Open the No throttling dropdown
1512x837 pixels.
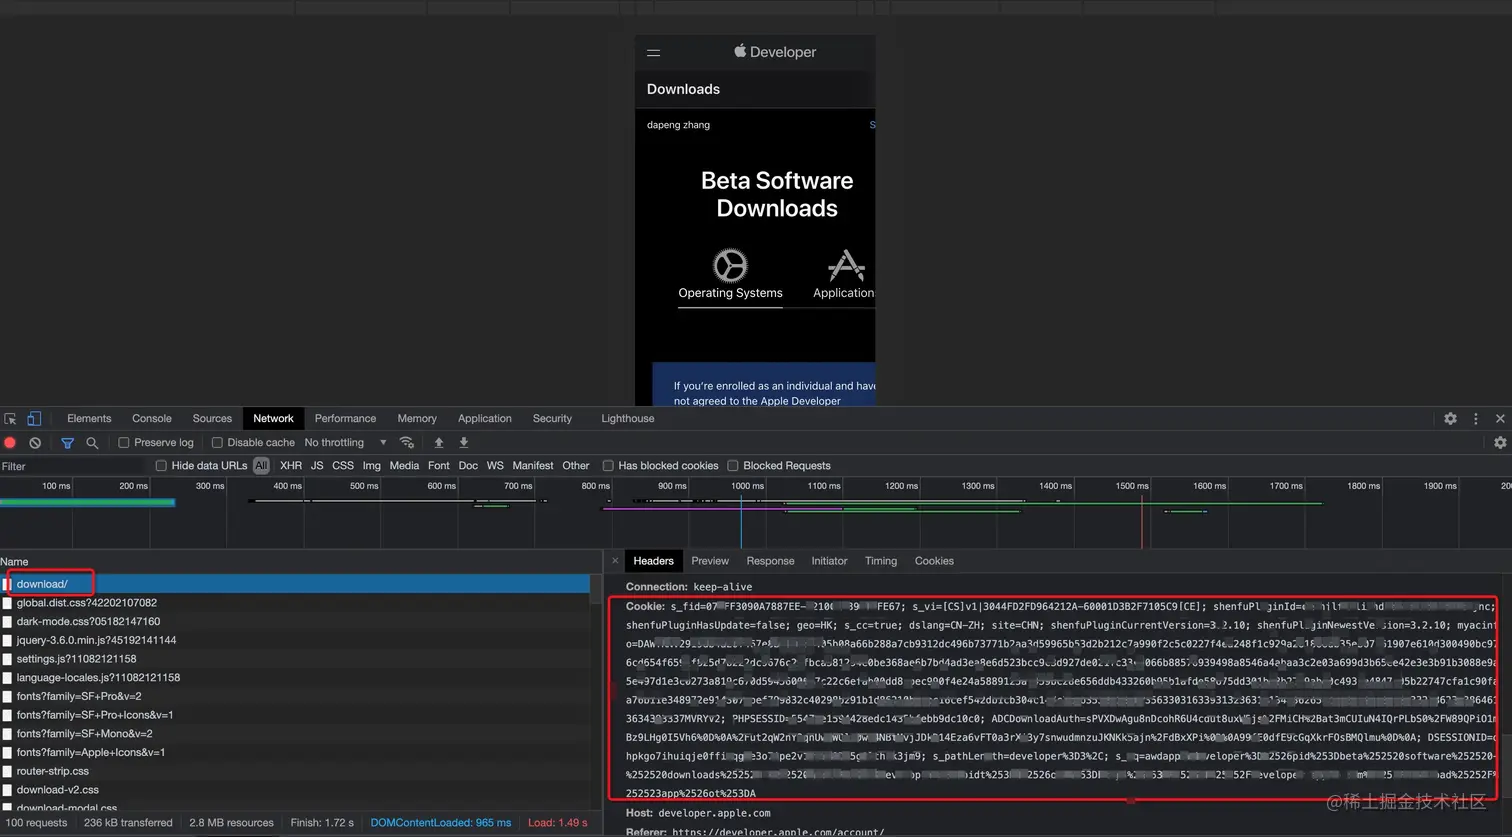pos(345,443)
